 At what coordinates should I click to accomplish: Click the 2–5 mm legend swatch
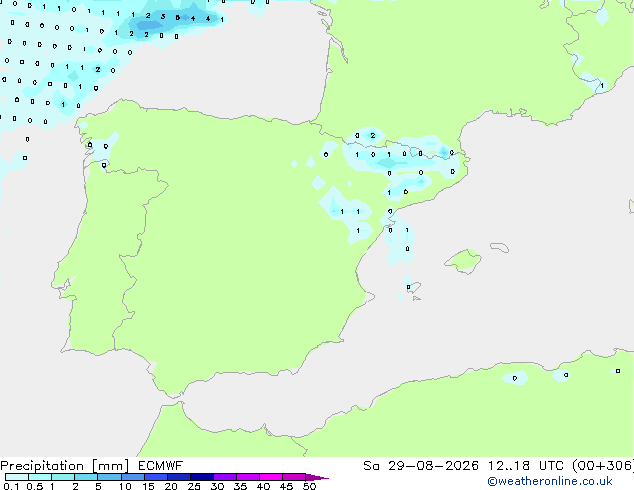[86, 477]
